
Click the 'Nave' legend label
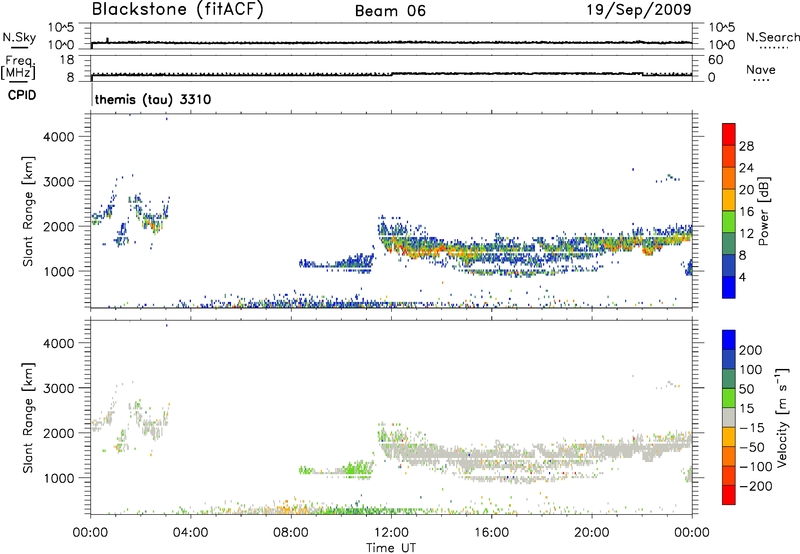tap(761, 69)
